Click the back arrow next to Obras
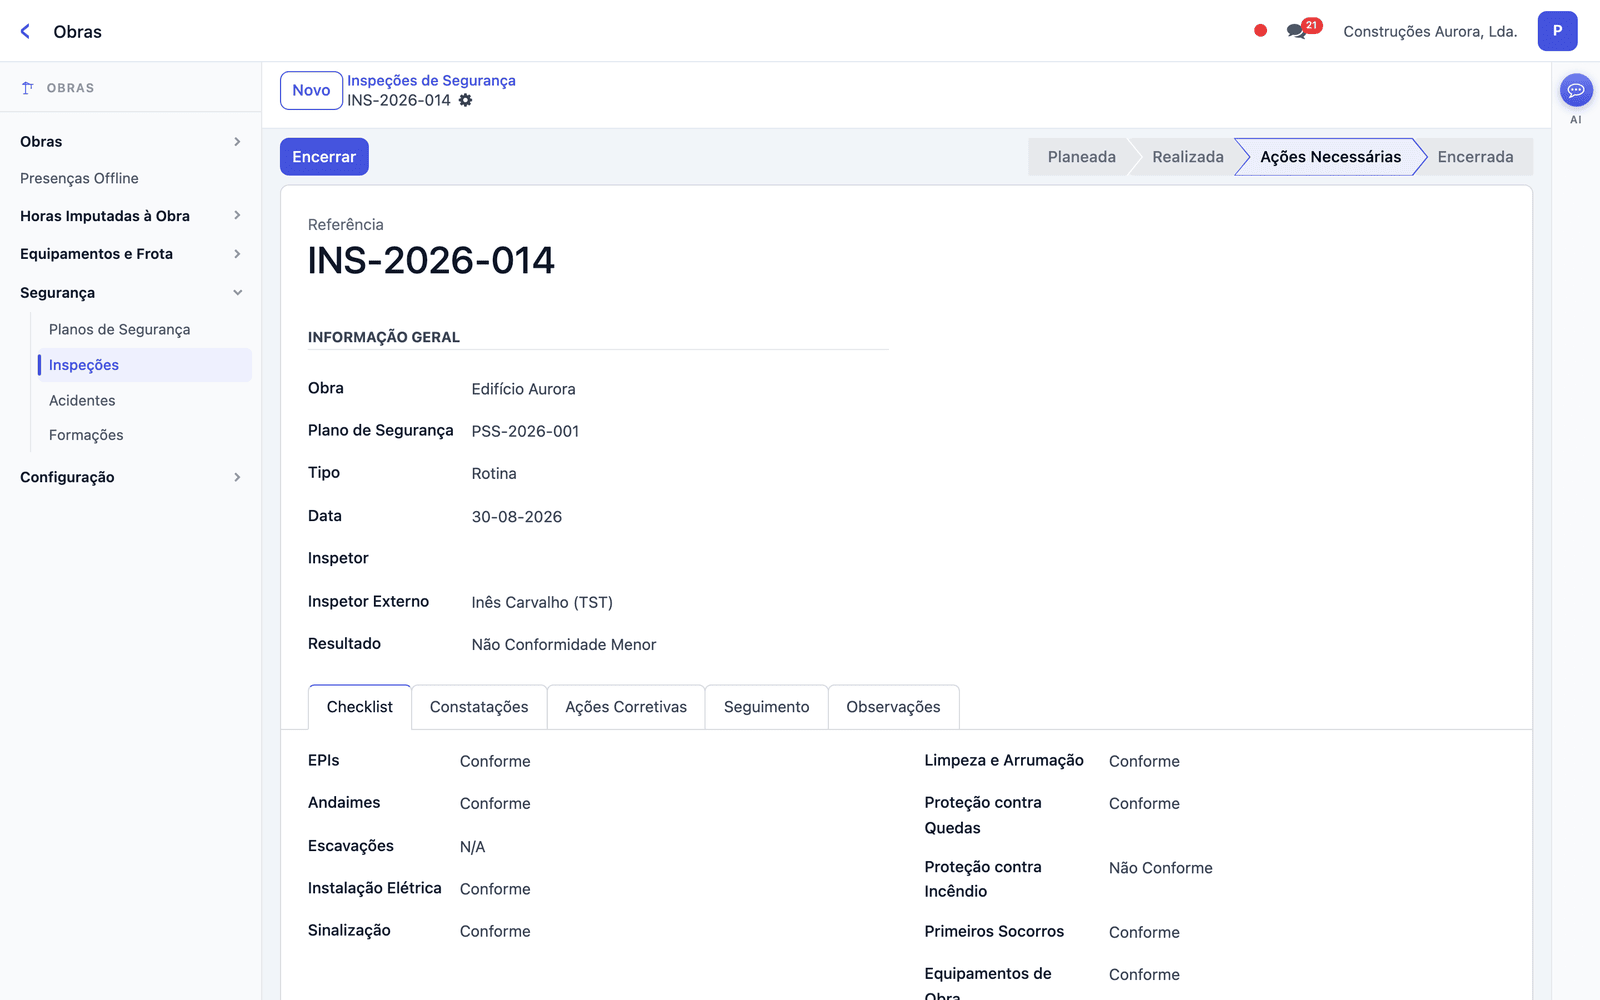1600x1000 pixels. pyautogui.click(x=26, y=31)
